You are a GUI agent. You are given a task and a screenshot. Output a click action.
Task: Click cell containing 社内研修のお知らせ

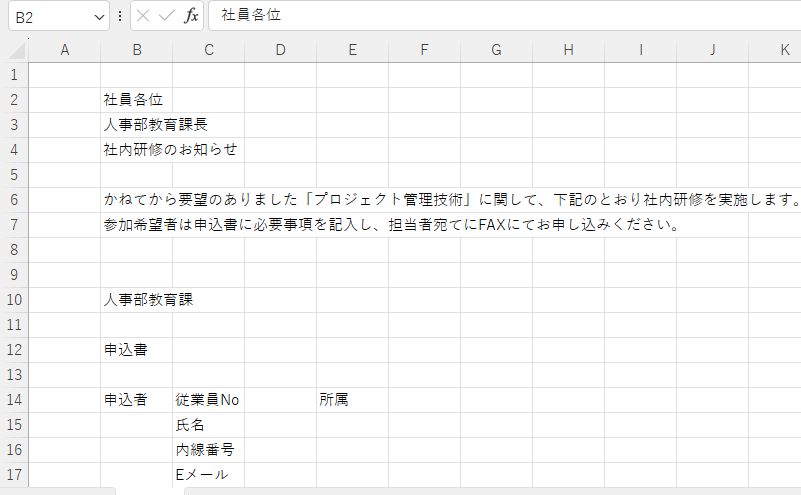pos(136,150)
